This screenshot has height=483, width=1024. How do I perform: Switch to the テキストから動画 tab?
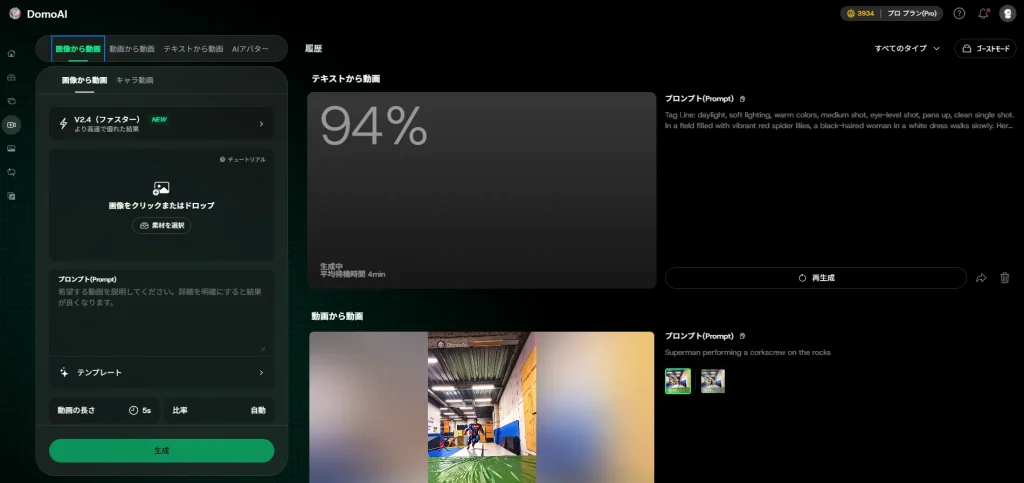tap(193, 48)
